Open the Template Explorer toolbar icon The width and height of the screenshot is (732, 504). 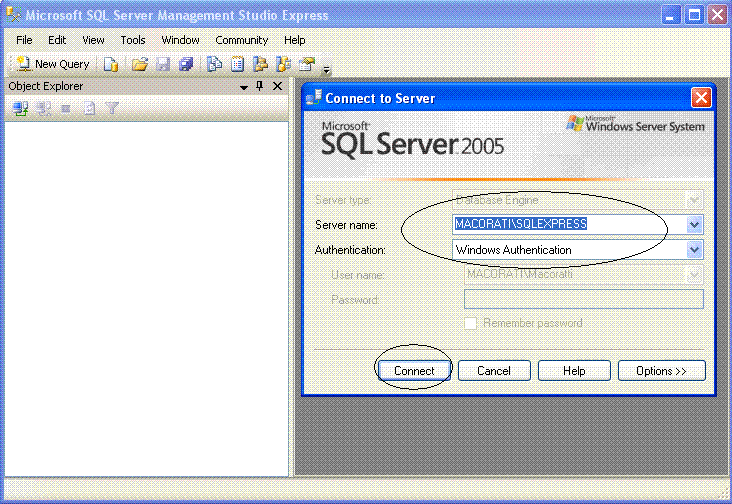click(x=283, y=64)
